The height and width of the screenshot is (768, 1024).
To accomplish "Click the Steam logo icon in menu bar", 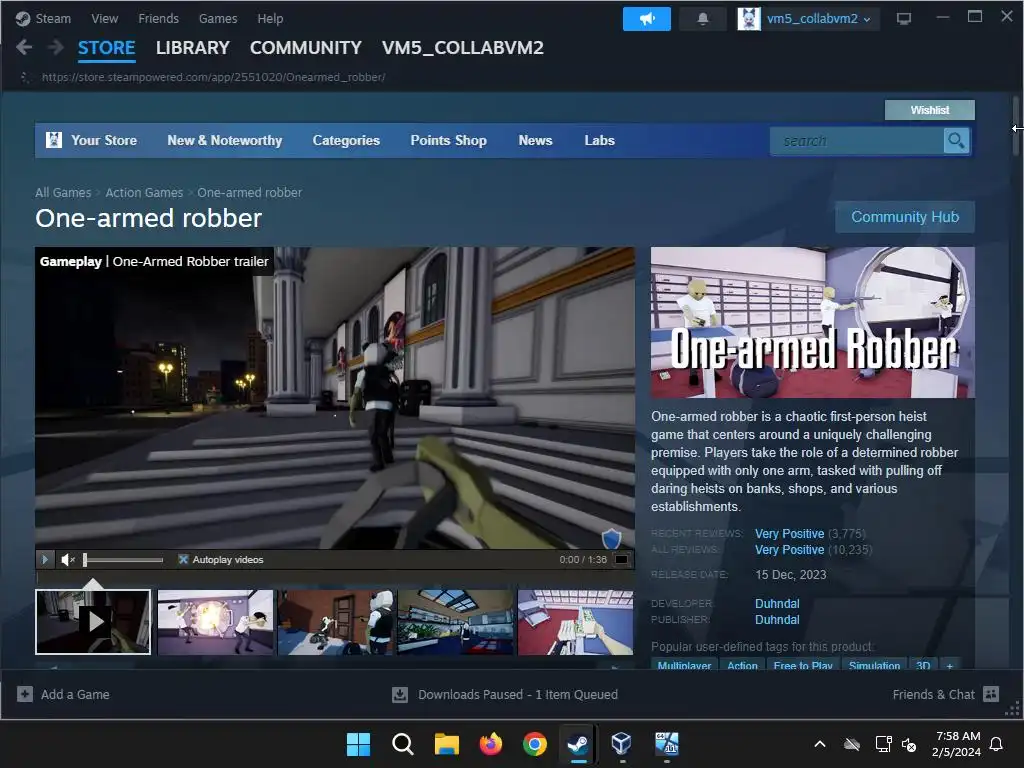I will pos(23,19).
